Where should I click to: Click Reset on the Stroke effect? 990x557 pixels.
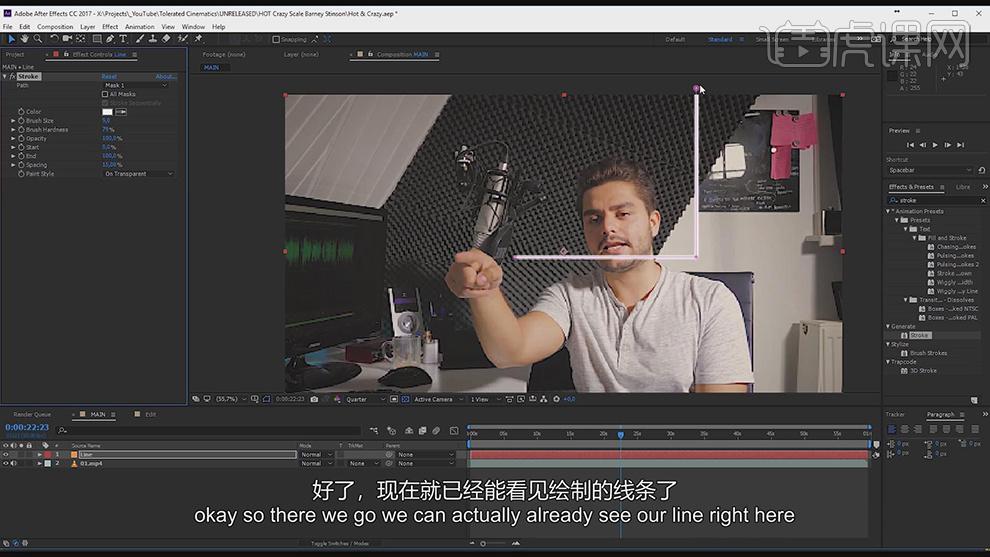pos(109,76)
